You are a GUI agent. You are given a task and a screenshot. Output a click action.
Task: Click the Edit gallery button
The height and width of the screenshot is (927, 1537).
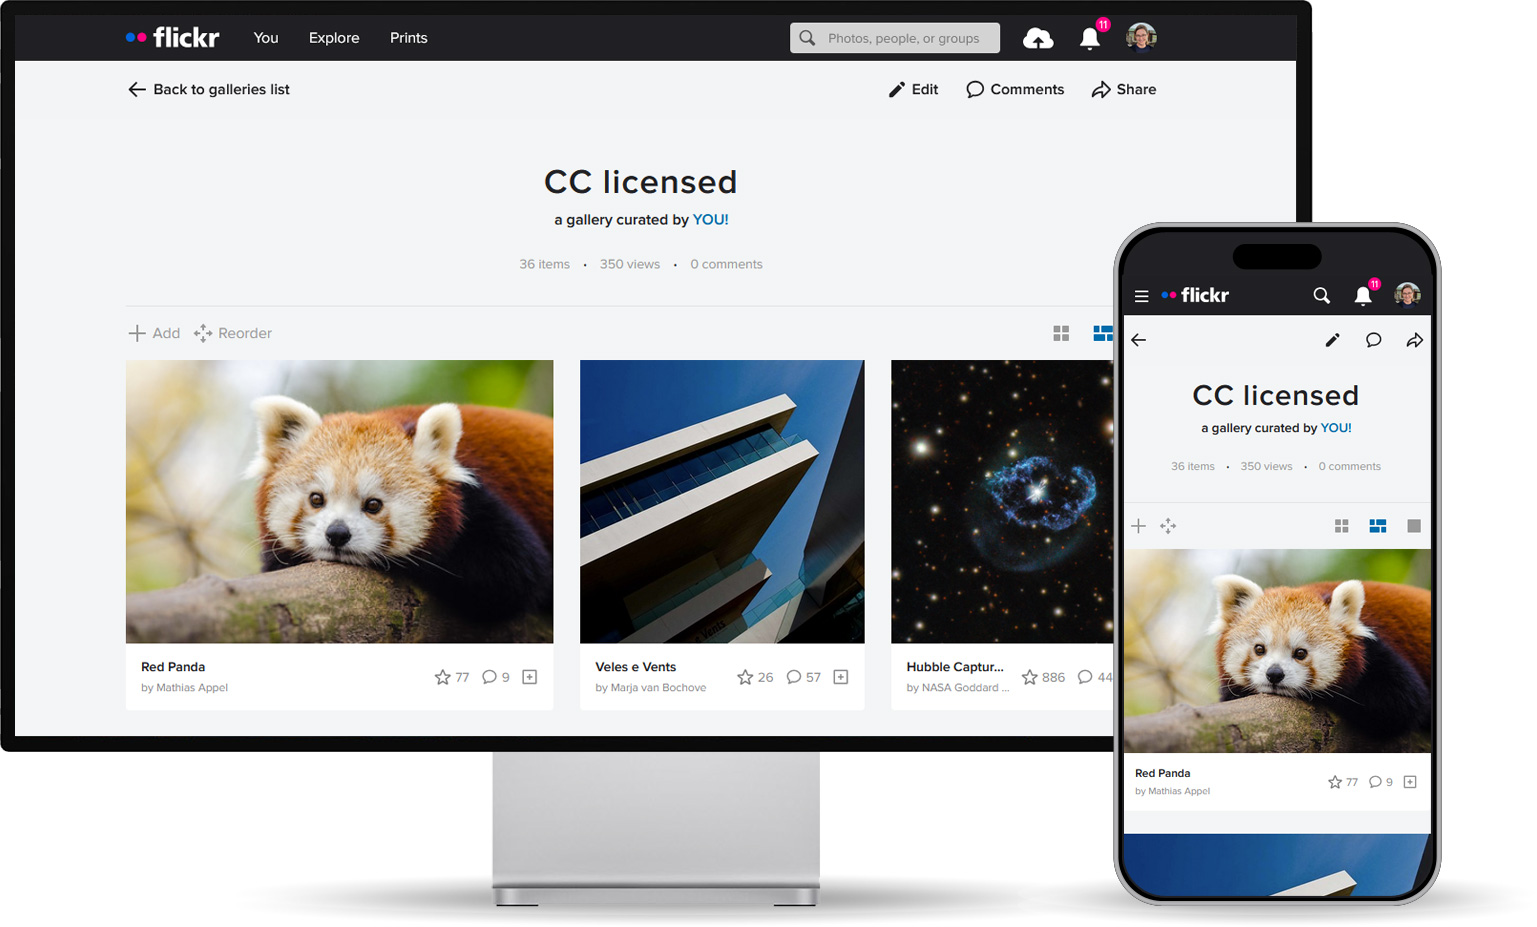coord(914,89)
